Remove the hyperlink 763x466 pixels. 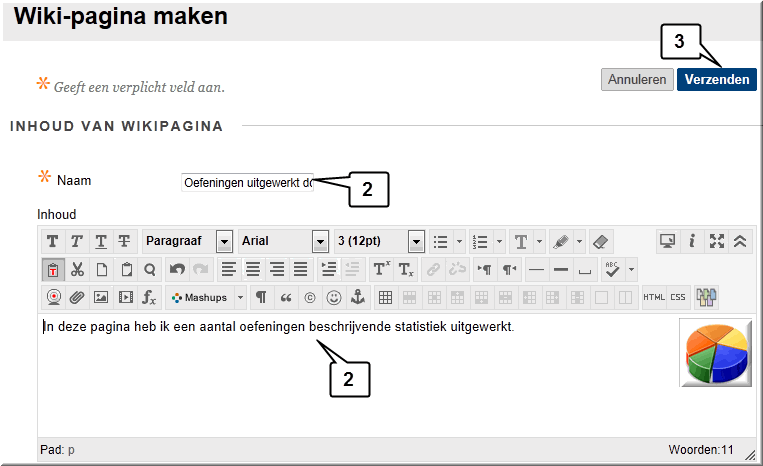point(457,269)
